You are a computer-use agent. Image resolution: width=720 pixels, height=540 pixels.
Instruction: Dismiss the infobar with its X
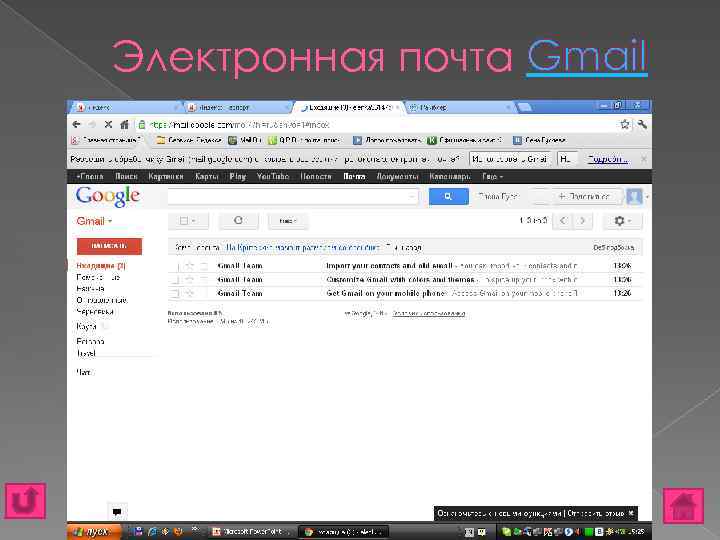click(644, 159)
